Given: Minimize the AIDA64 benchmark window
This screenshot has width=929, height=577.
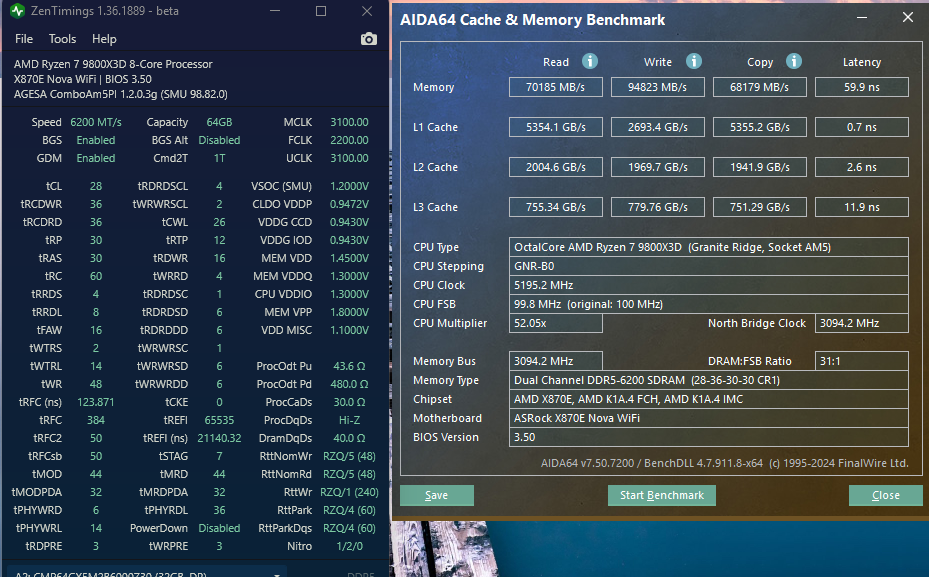Looking at the screenshot, I should [863, 18].
